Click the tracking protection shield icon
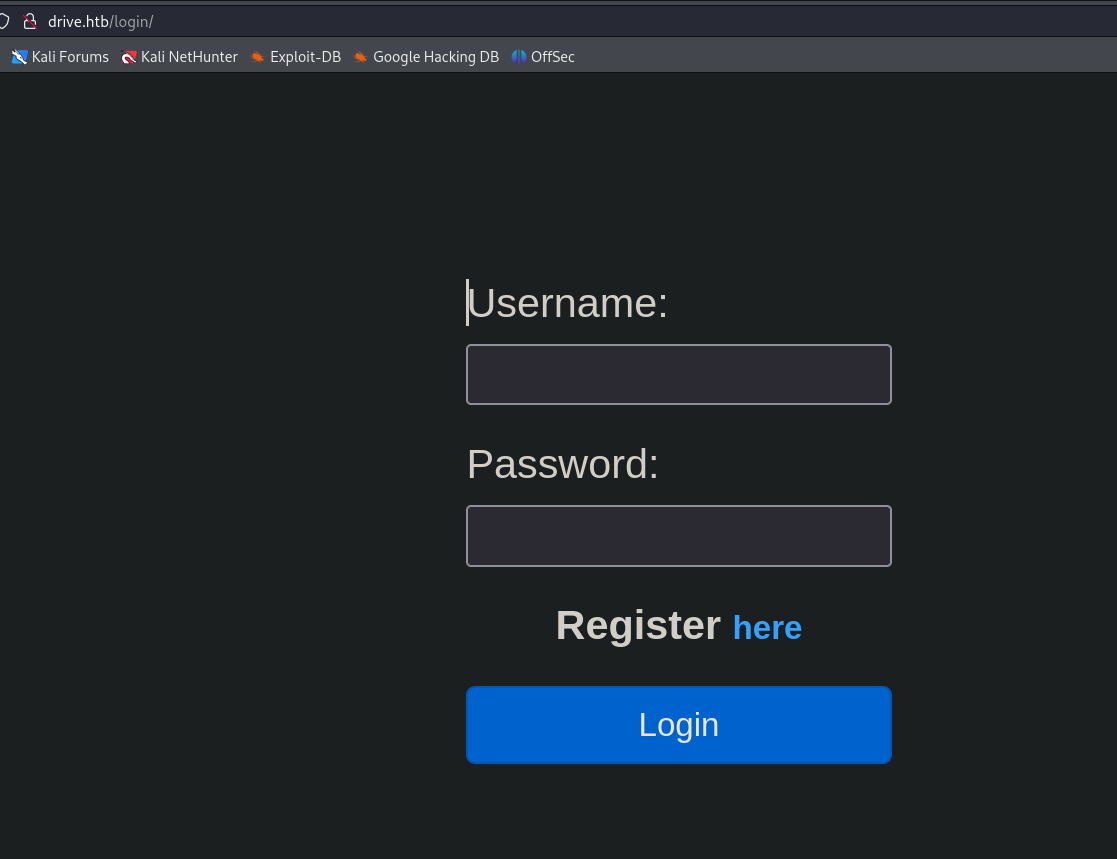 [x=3, y=21]
